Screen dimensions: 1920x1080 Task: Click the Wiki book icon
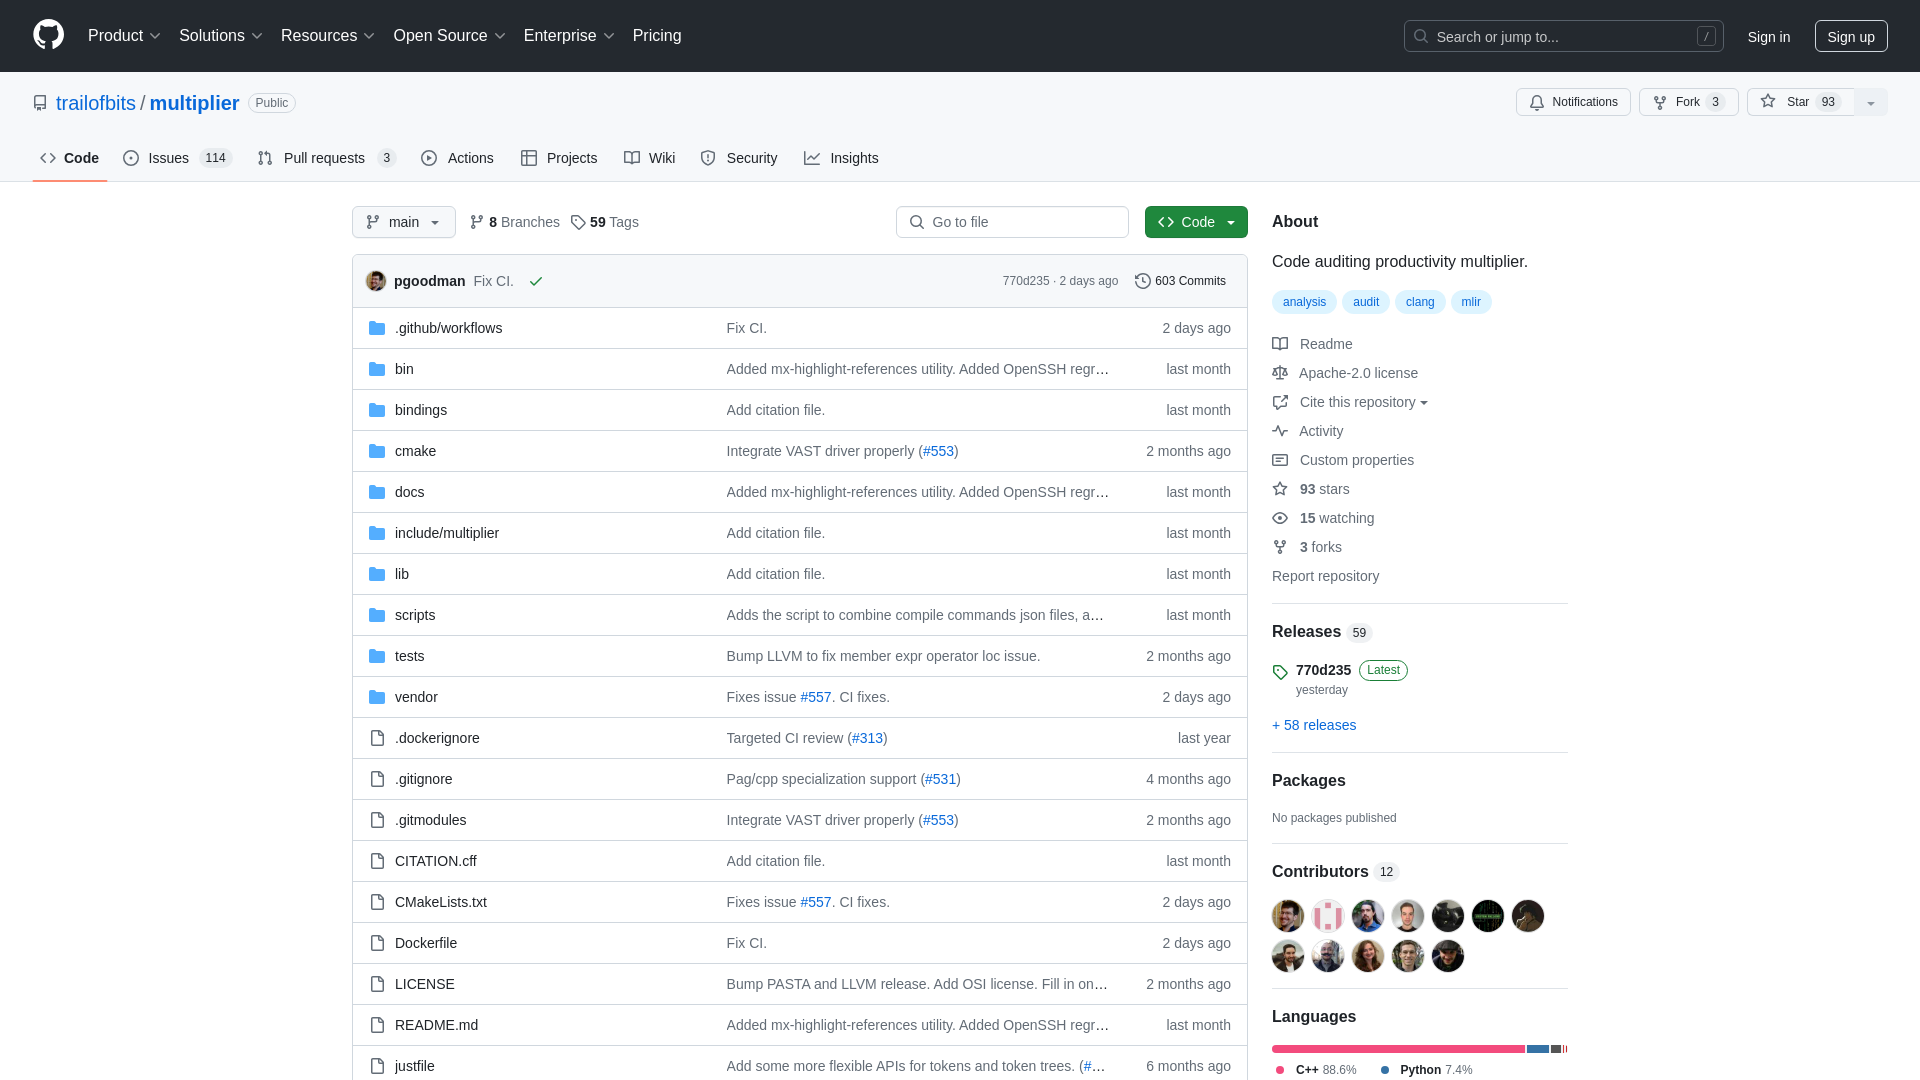click(632, 158)
